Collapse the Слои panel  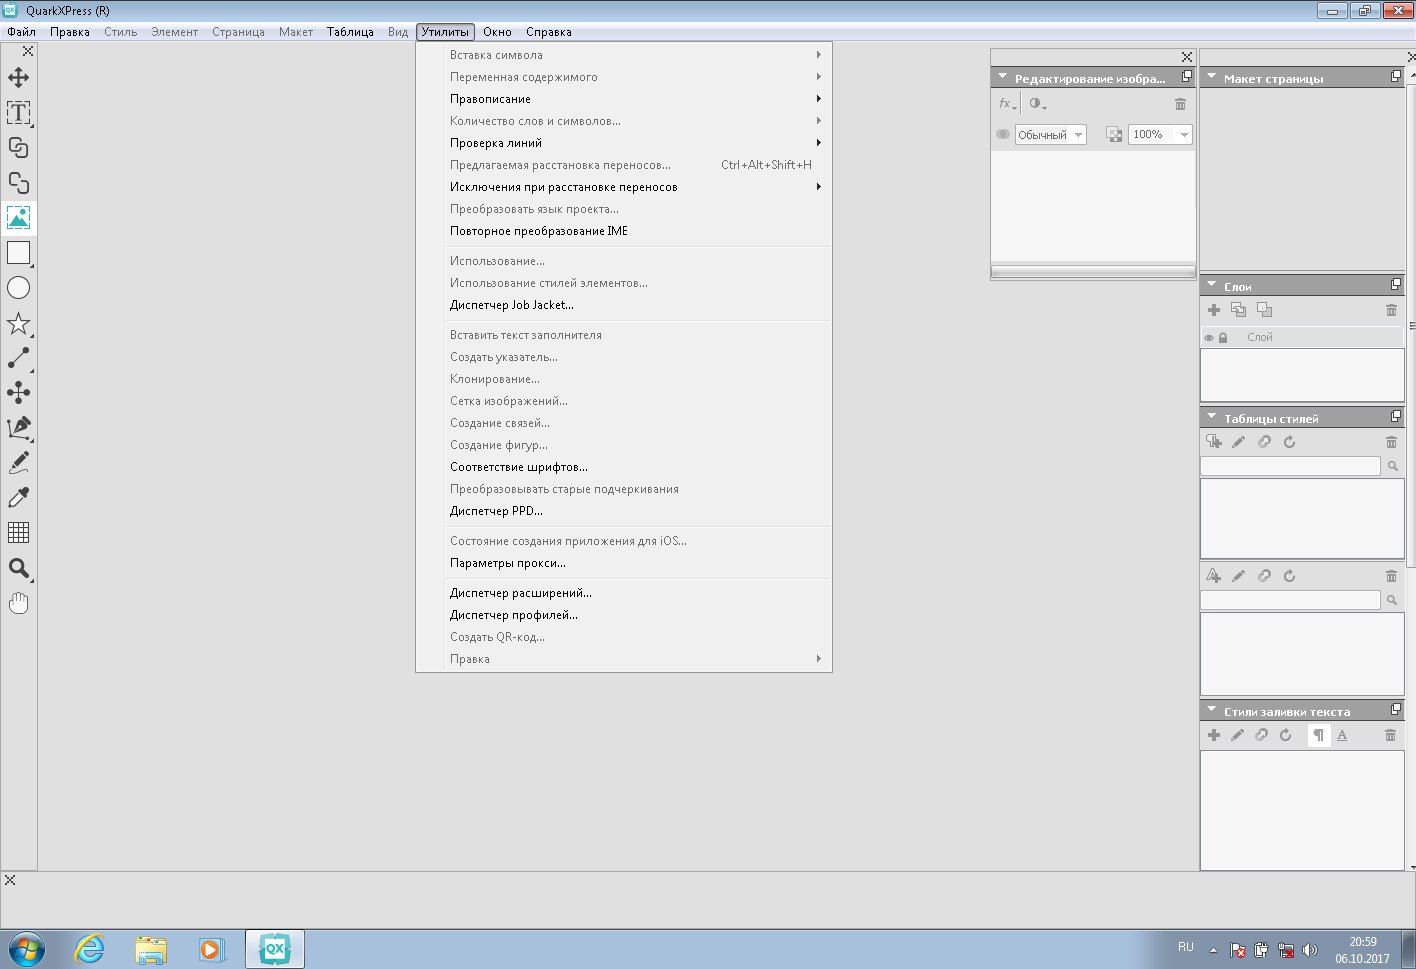[1211, 286]
